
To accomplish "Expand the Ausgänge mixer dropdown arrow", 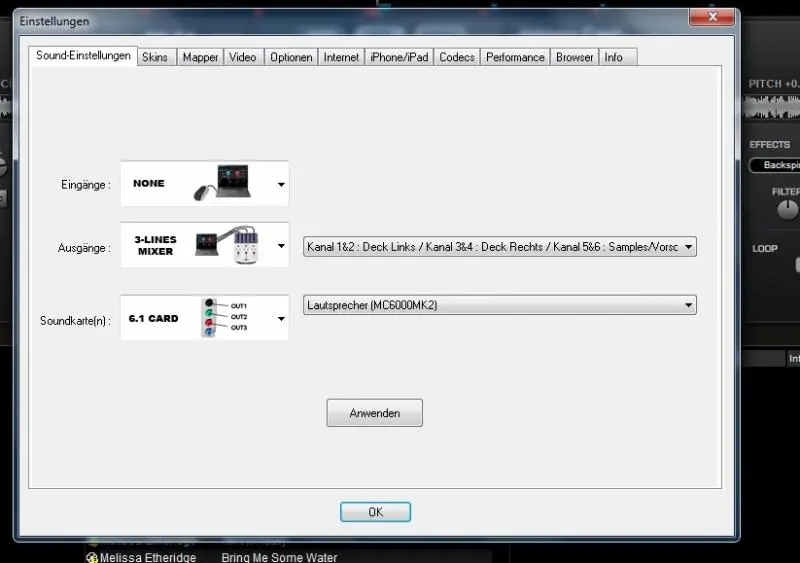I will 281,247.
